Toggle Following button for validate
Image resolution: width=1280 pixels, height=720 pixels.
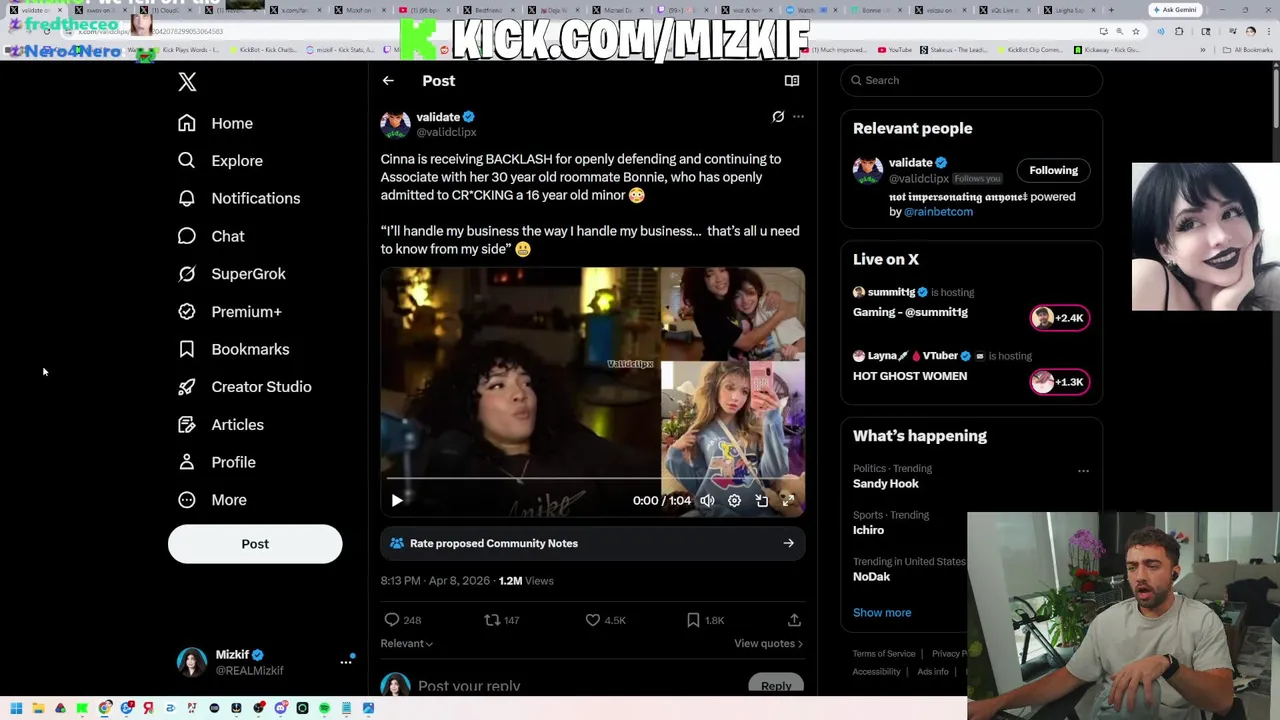pos(1054,171)
